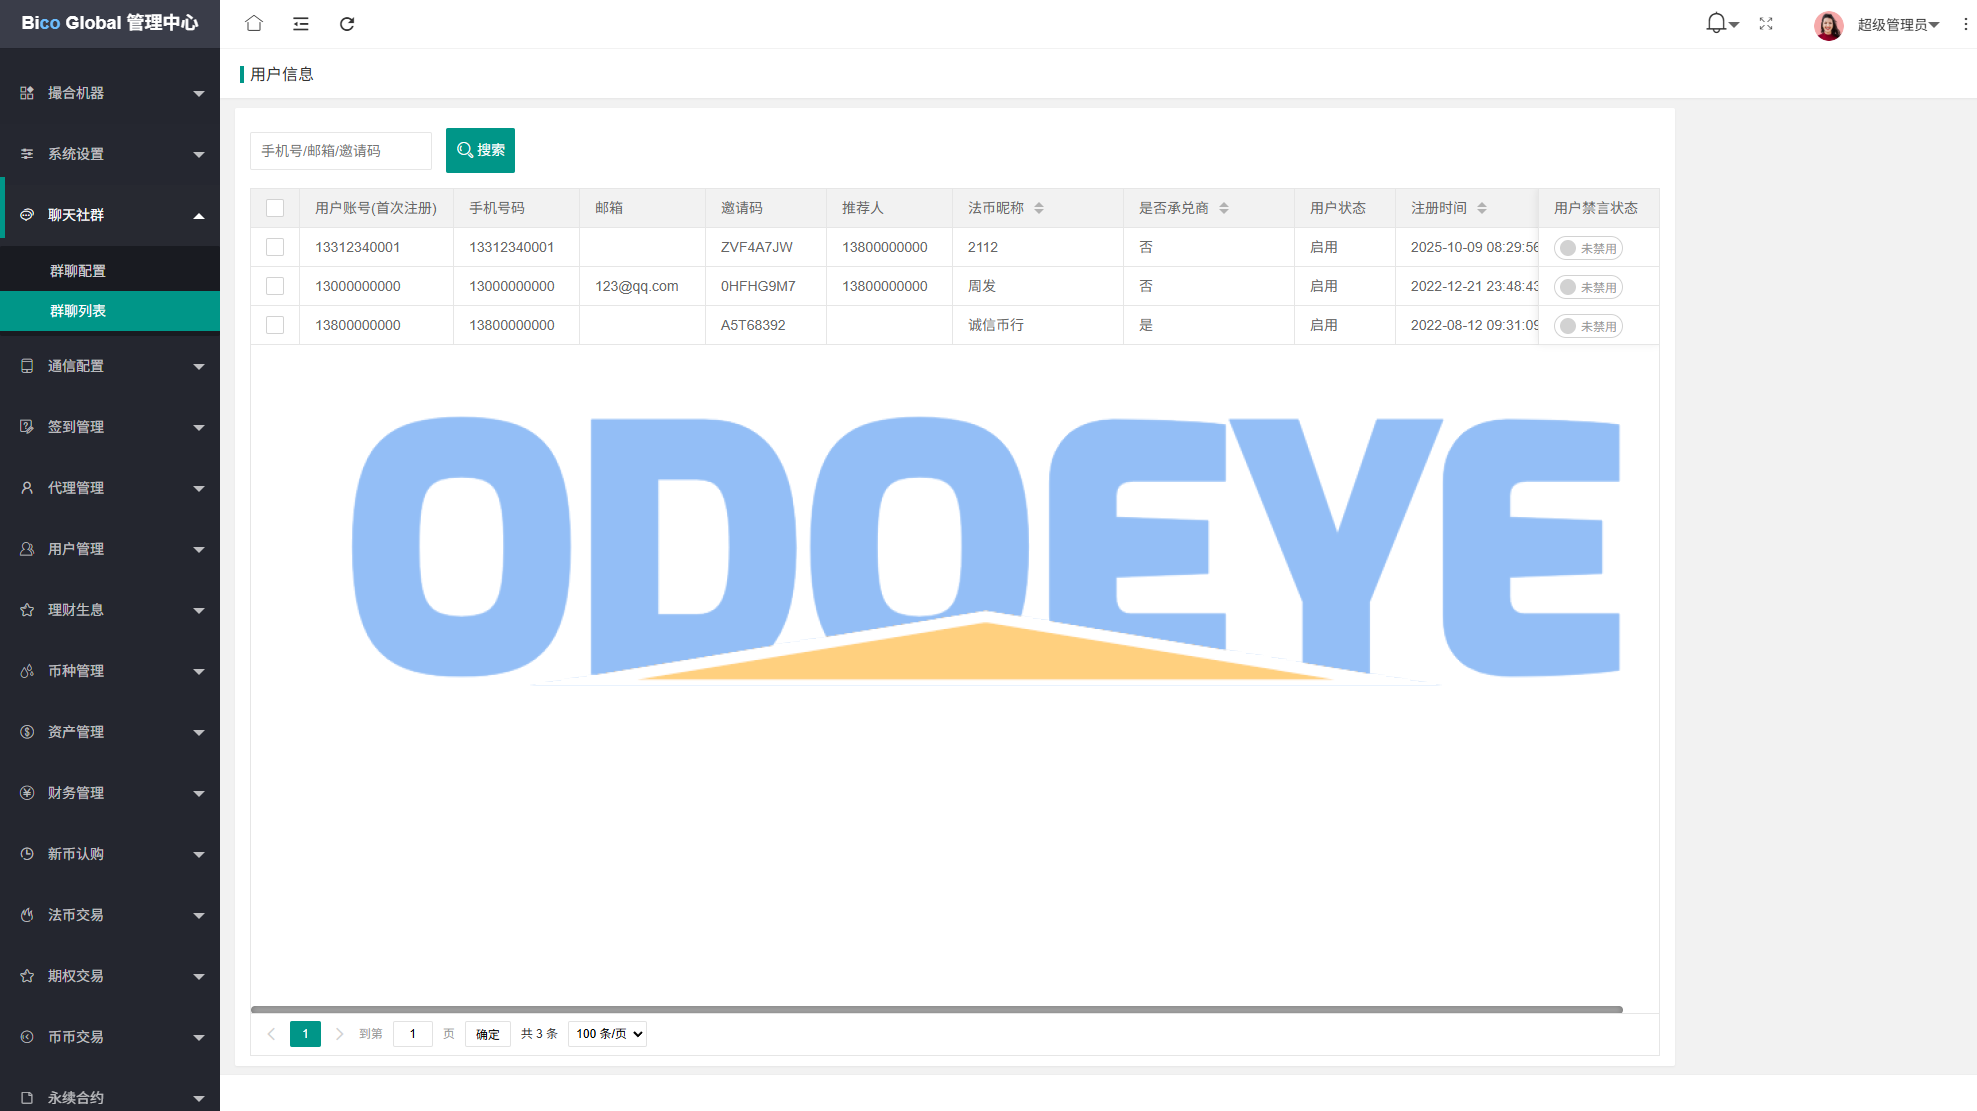Sort by 注册时间 column arrows

[x=1482, y=208]
